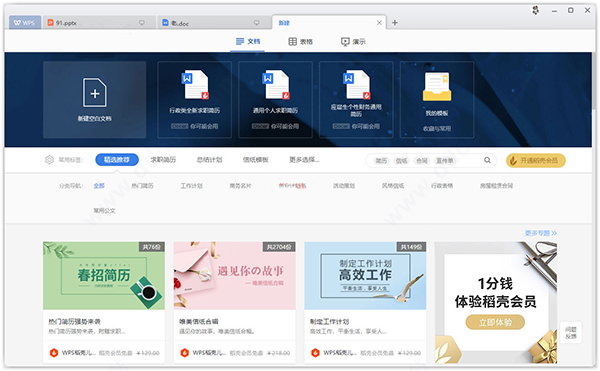Open the 更多专题 link

point(541,233)
